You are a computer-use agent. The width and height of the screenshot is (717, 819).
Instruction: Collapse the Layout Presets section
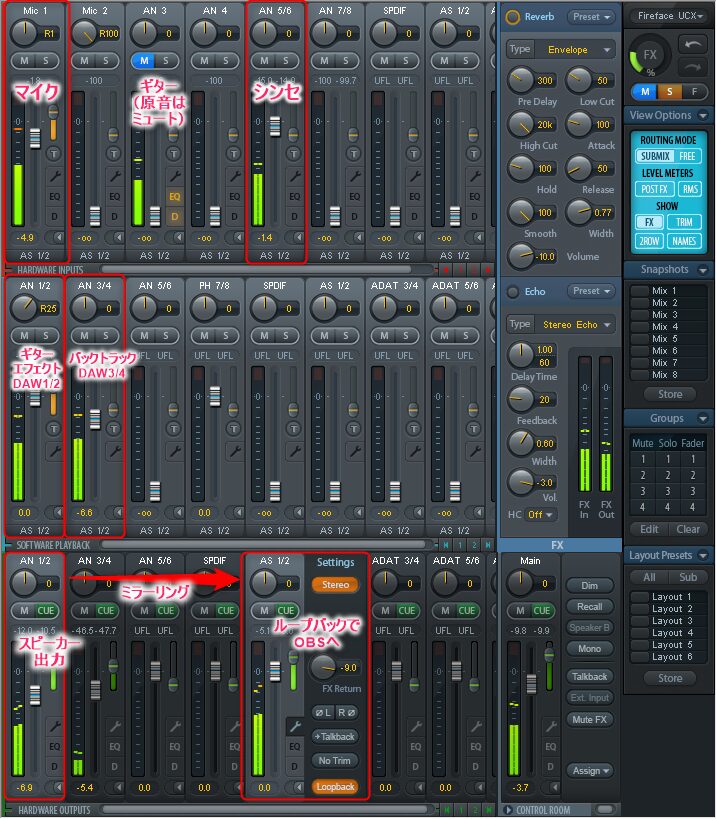(703, 555)
